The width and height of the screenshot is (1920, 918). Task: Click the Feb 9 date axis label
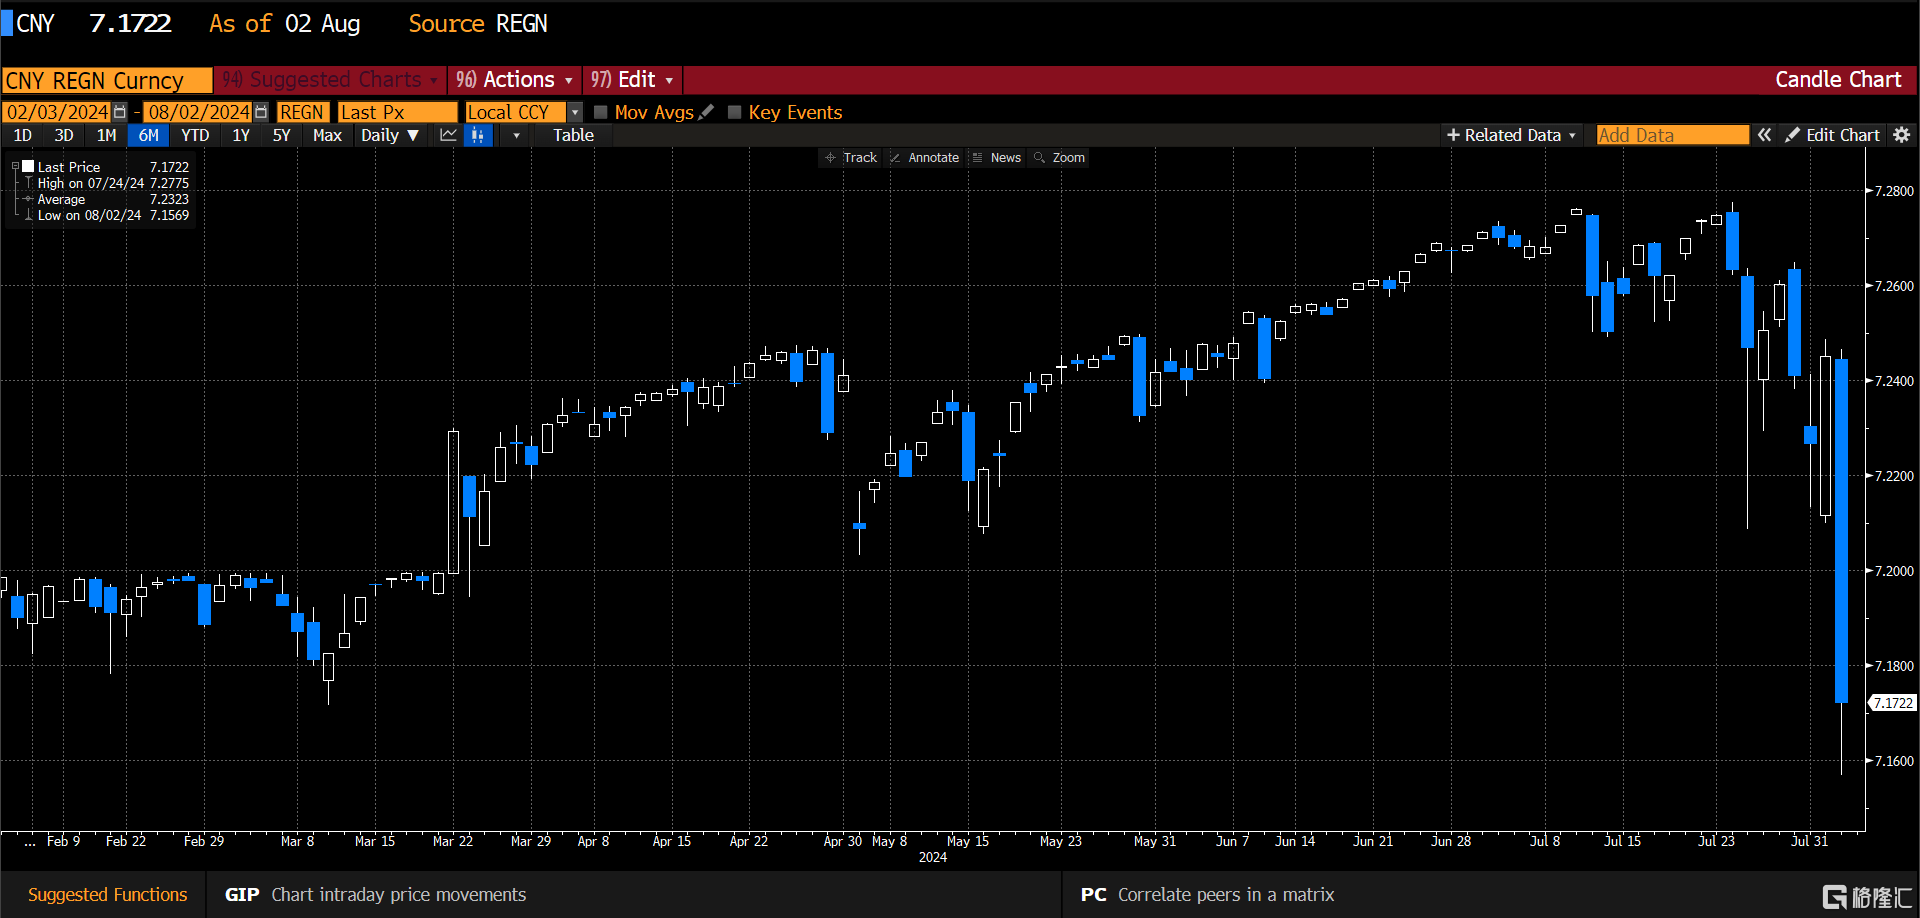click(x=63, y=841)
